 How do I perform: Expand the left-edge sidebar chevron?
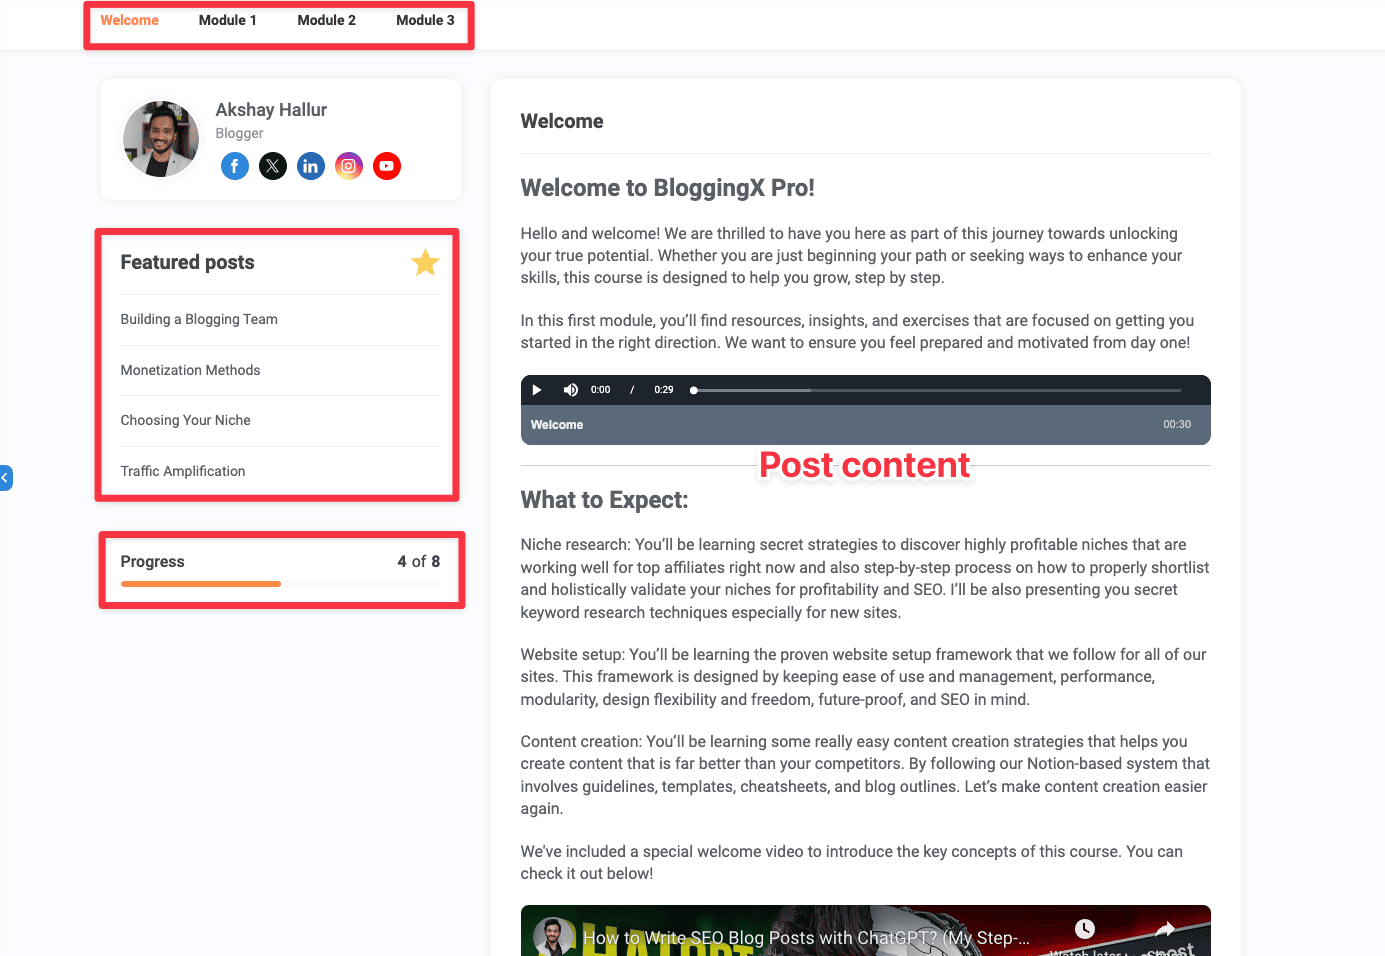pyautogui.click(x=6, y=478)
